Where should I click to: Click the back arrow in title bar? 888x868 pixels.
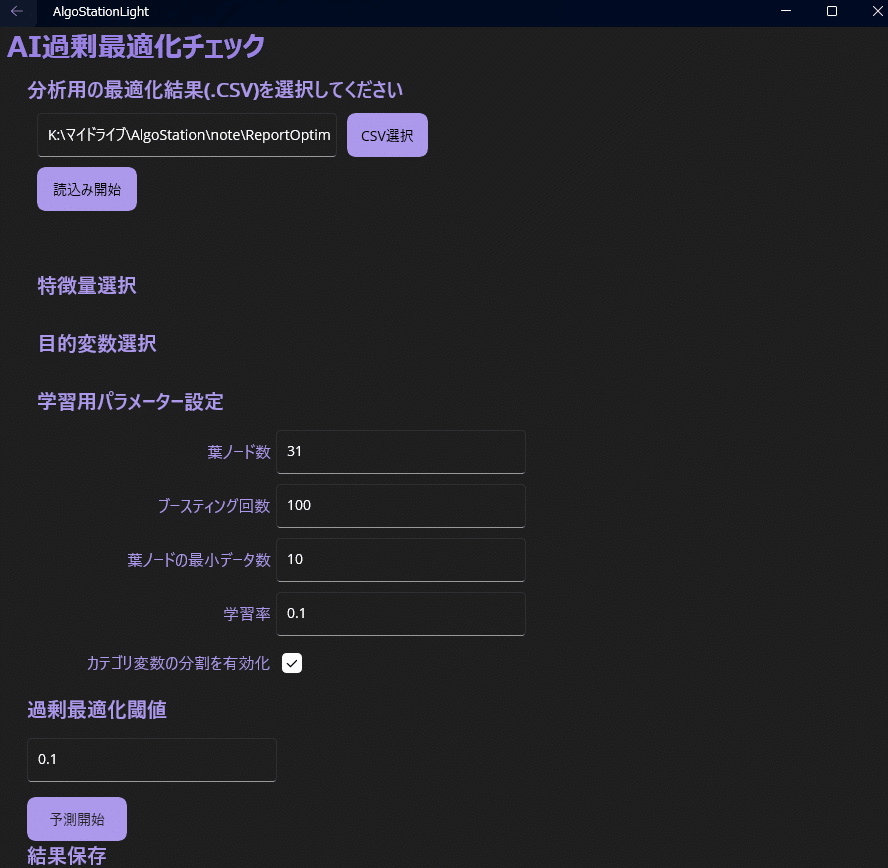coord(17,11)
